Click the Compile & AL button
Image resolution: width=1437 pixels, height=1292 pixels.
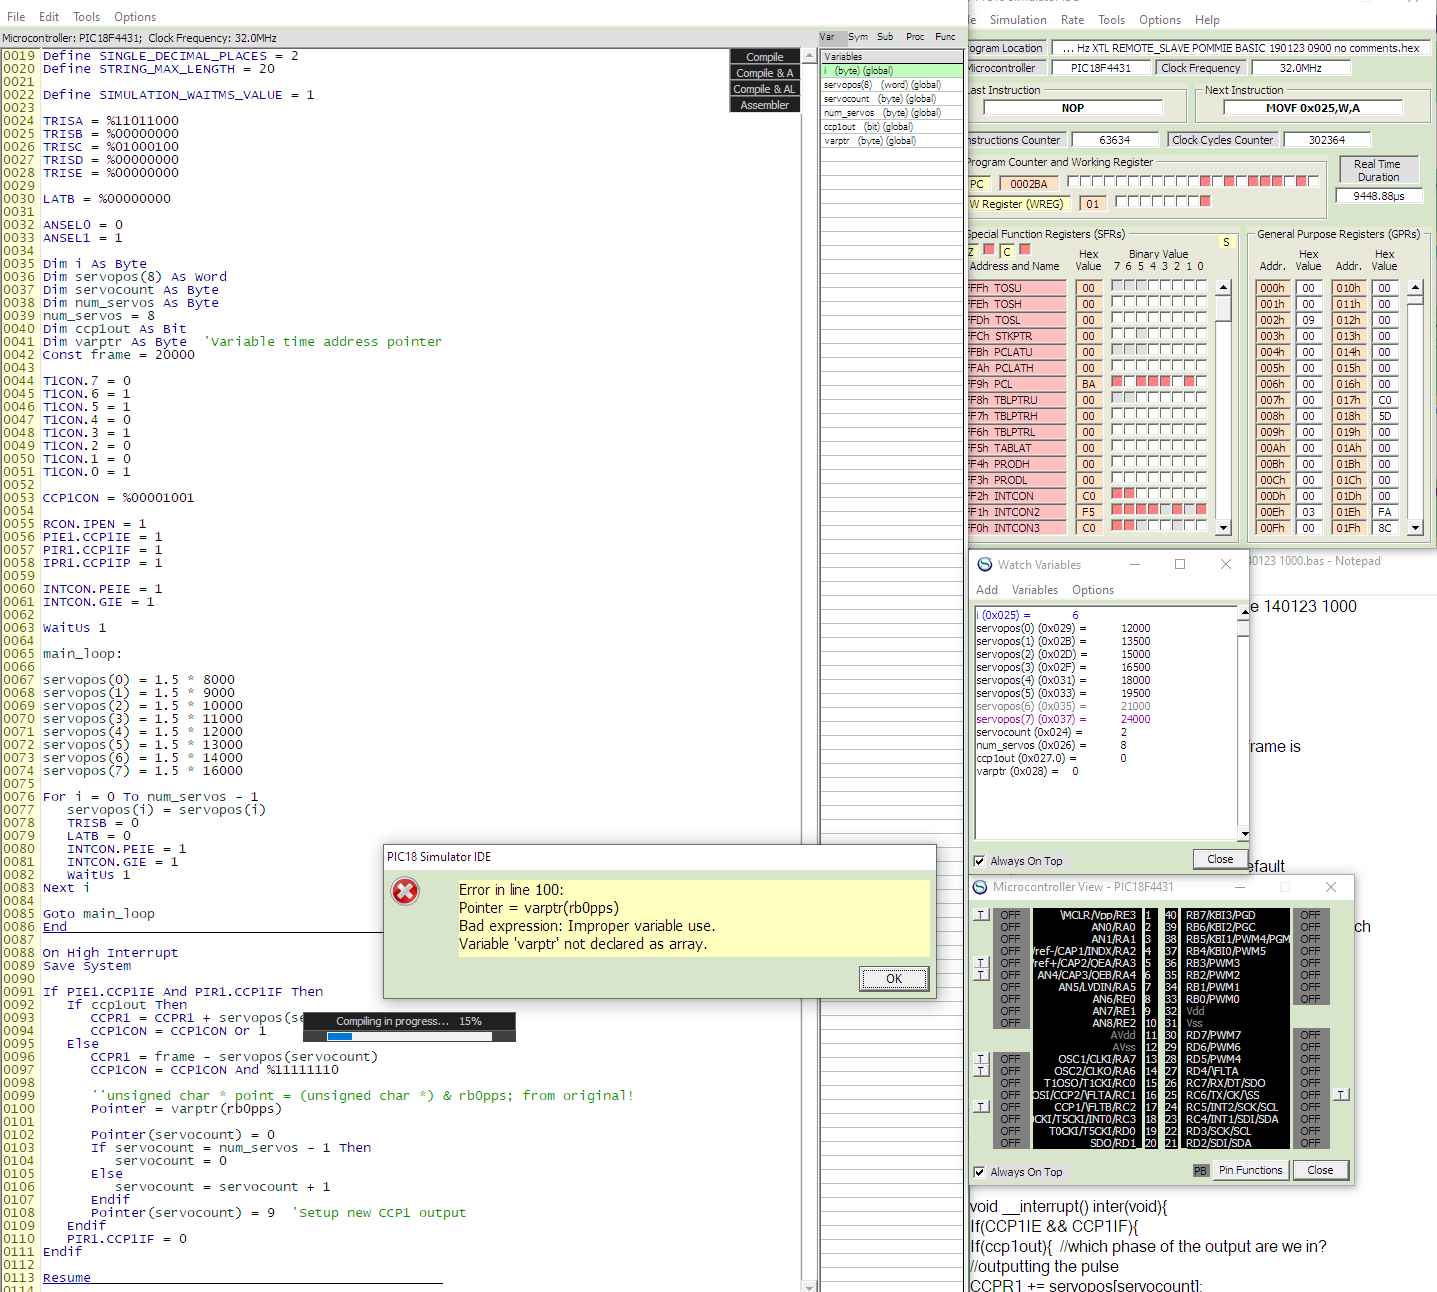pyautogui.click(x=765, y=89)
